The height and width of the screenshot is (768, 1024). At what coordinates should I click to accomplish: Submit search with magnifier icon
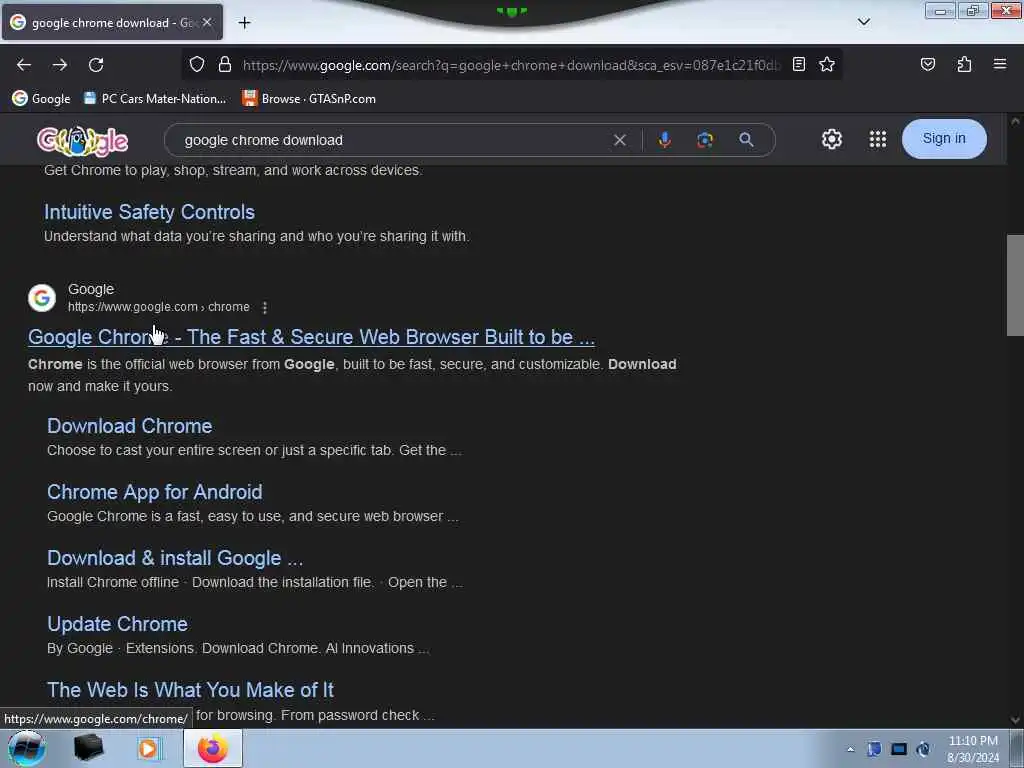(746, 140)
